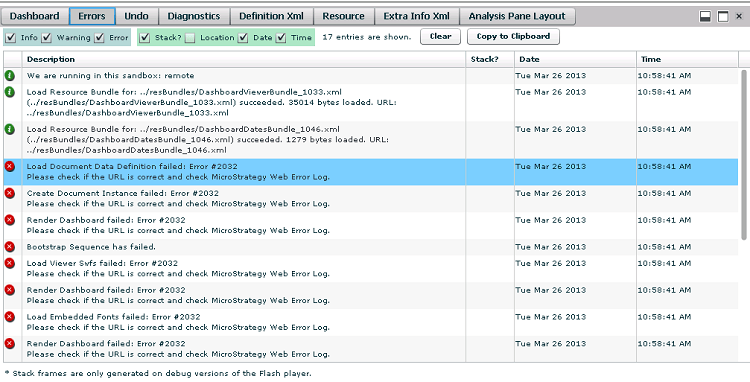Open the Undo tab

(x=136, y=16)
